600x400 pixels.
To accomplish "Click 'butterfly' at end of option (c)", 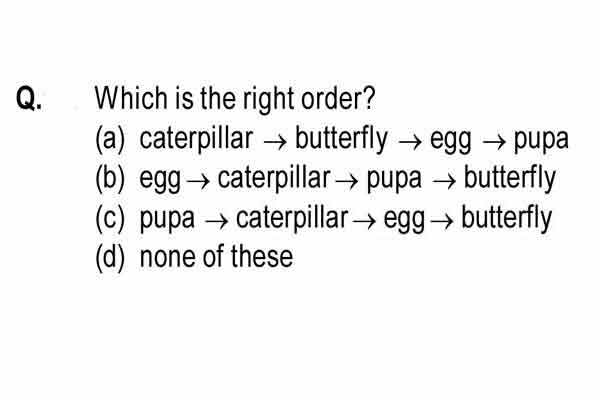I will coord(507,218).
